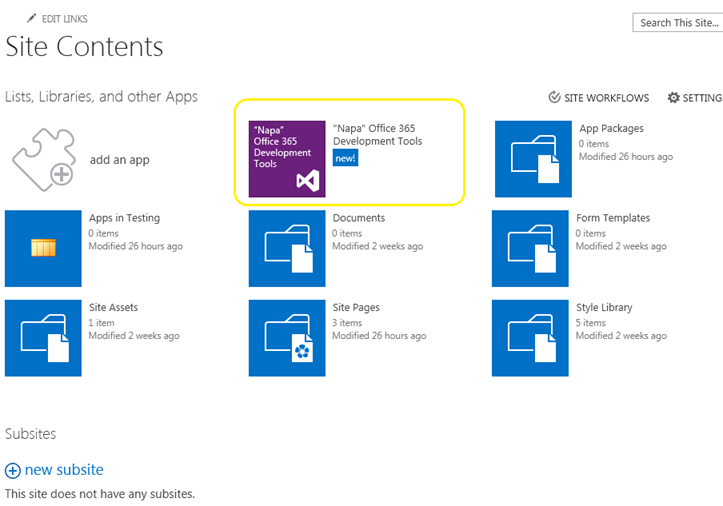Open the purple Napa Office 365 tile
Viewport: 723px width, 506px height.
287,159
